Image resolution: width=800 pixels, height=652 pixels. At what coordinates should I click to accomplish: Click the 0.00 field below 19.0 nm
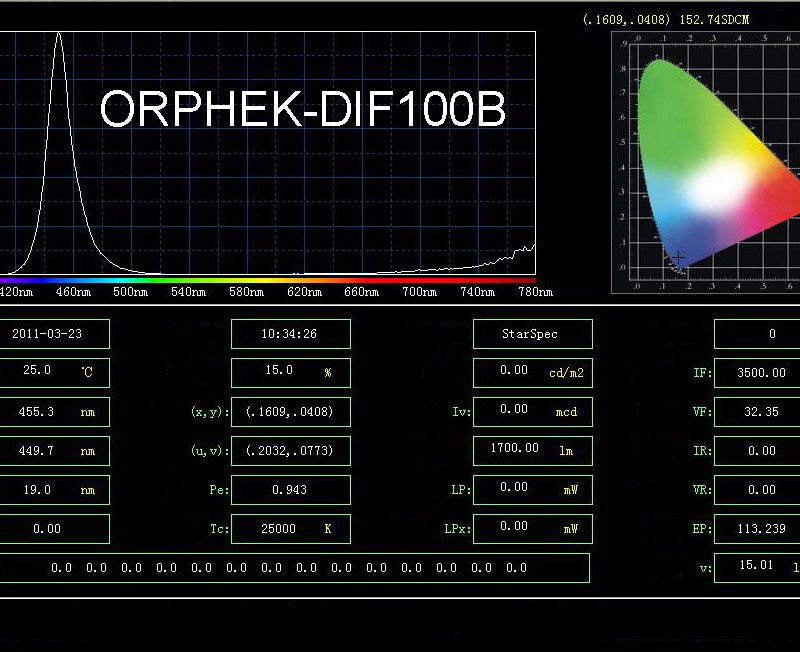tap(55, 529)
